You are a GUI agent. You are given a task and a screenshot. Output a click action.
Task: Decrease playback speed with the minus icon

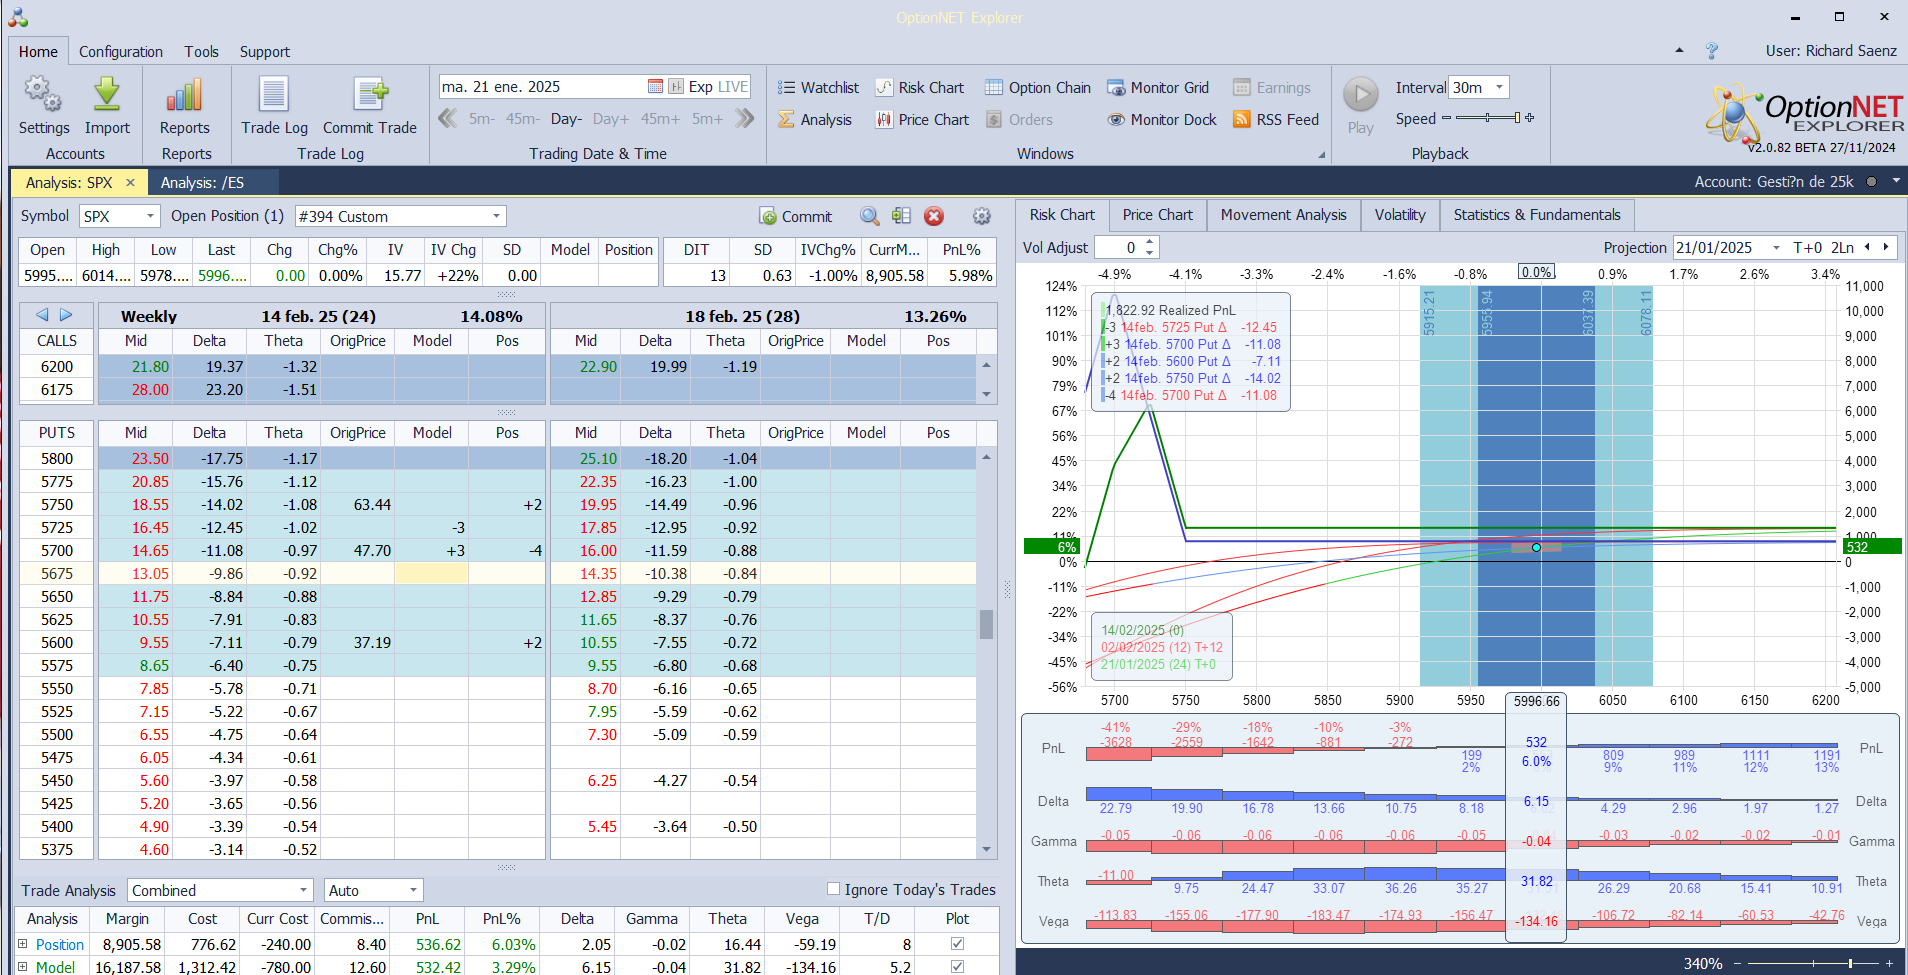coord(1446,118)
